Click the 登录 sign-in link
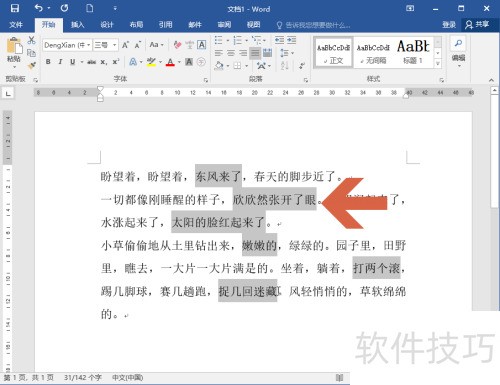Viewport: 500px width, 385px height. point(449,24)
